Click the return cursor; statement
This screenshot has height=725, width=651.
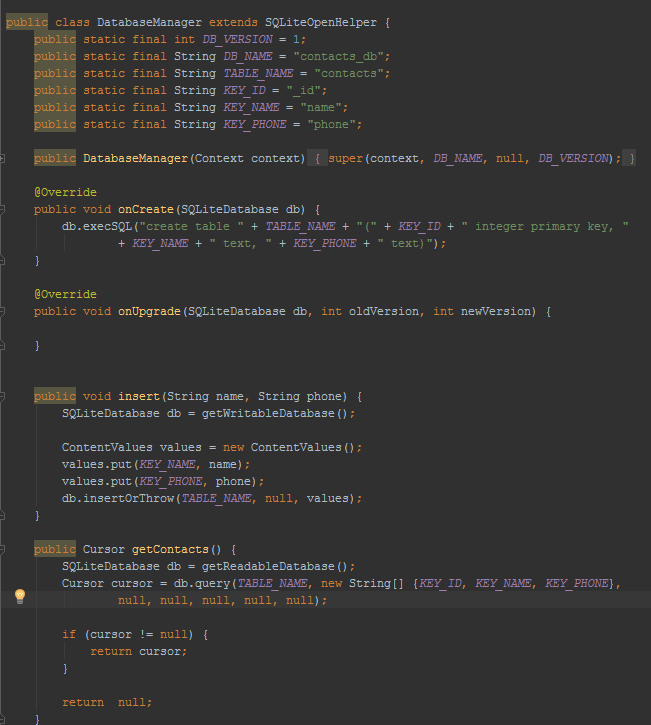click(139, 651)
